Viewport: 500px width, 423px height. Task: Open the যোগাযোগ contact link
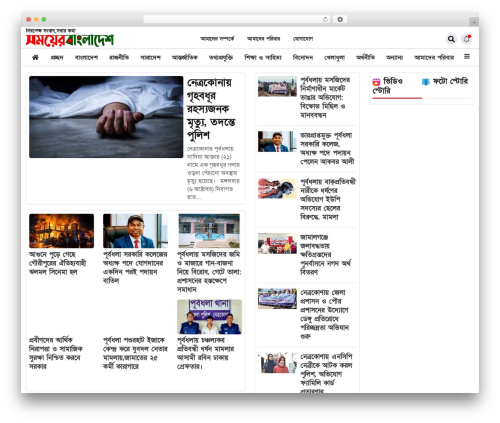(x=303, y=39)
